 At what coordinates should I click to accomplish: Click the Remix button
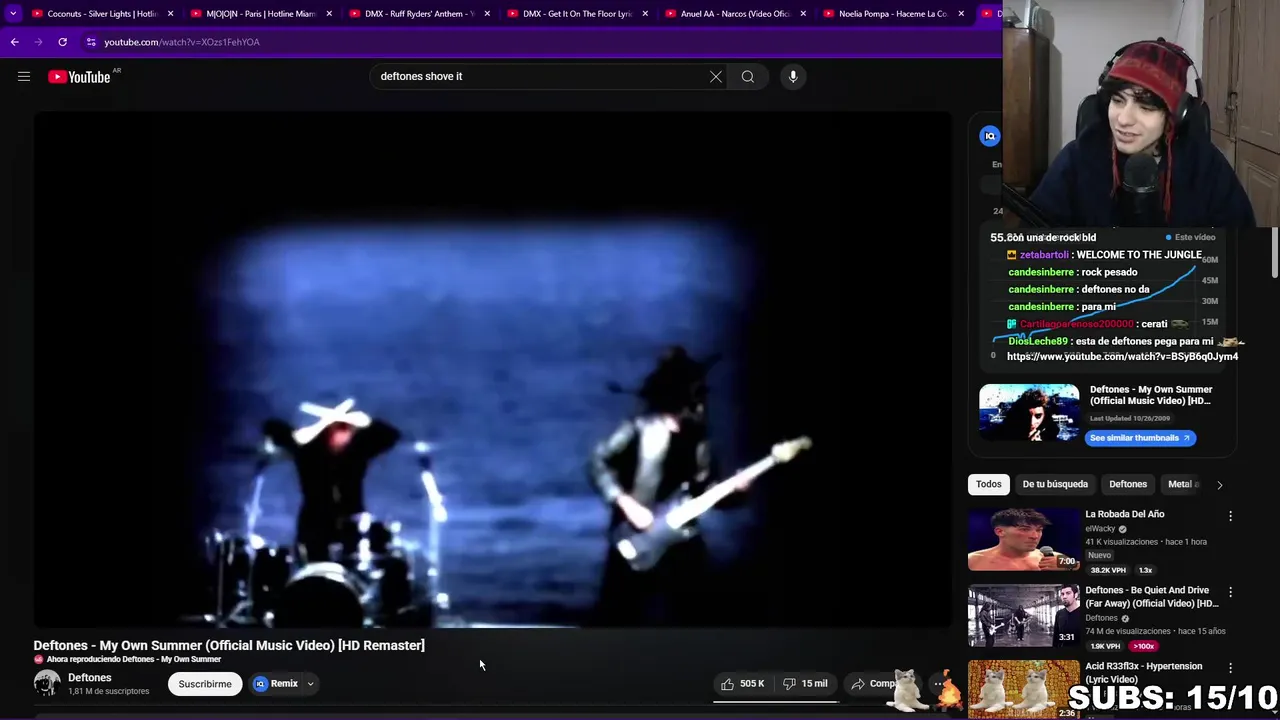point(276,684)
